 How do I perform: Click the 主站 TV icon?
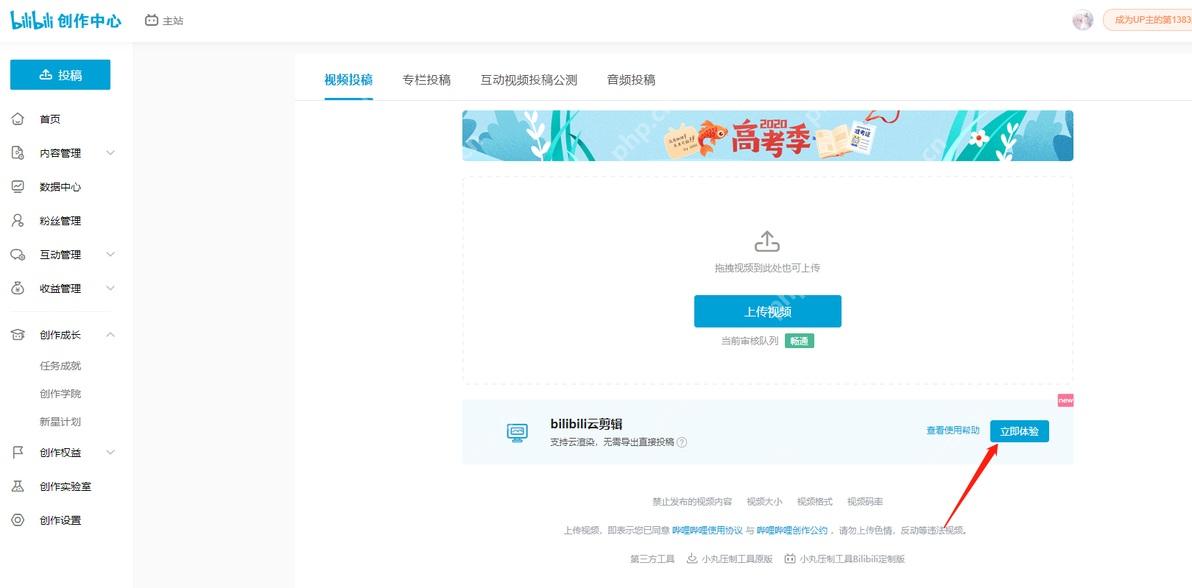click(151, 21)
